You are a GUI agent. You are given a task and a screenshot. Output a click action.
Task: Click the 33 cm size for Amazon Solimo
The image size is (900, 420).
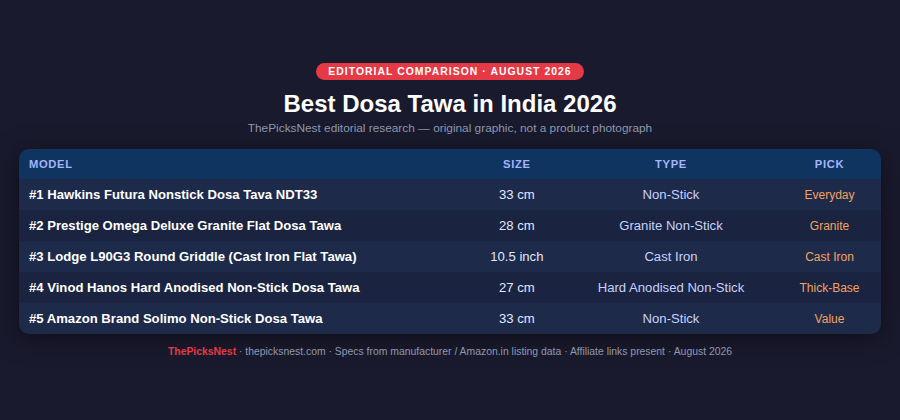click(x=517, y=319)
